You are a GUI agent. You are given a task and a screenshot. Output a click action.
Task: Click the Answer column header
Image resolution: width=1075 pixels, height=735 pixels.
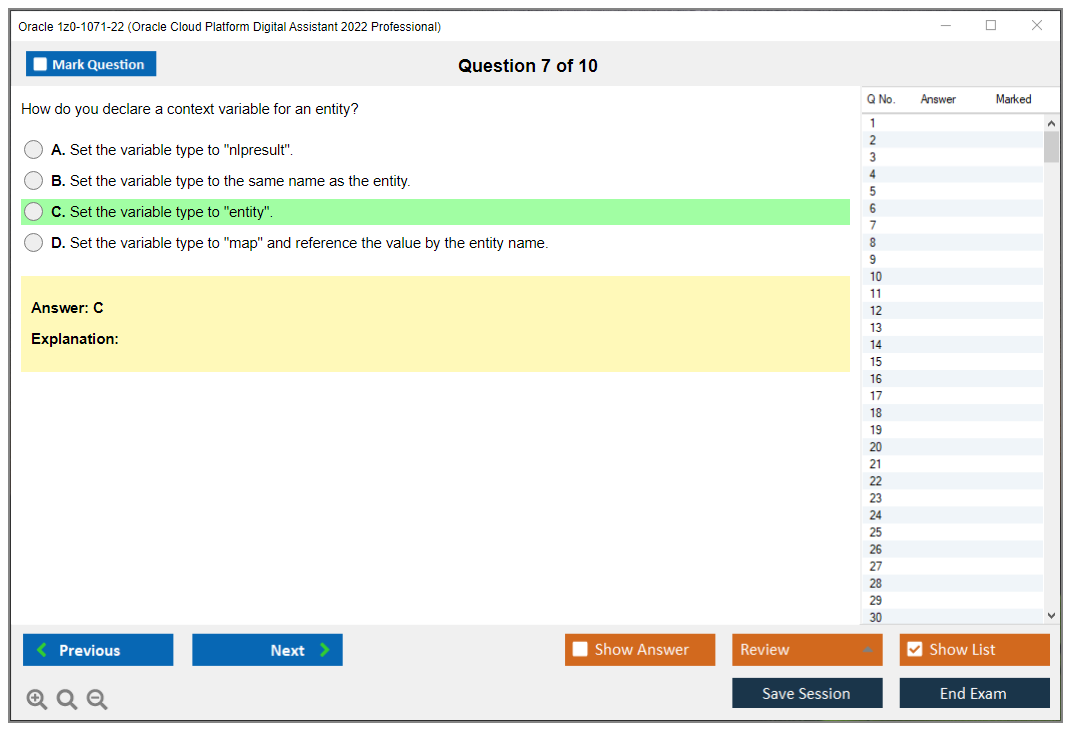point(937,99)
